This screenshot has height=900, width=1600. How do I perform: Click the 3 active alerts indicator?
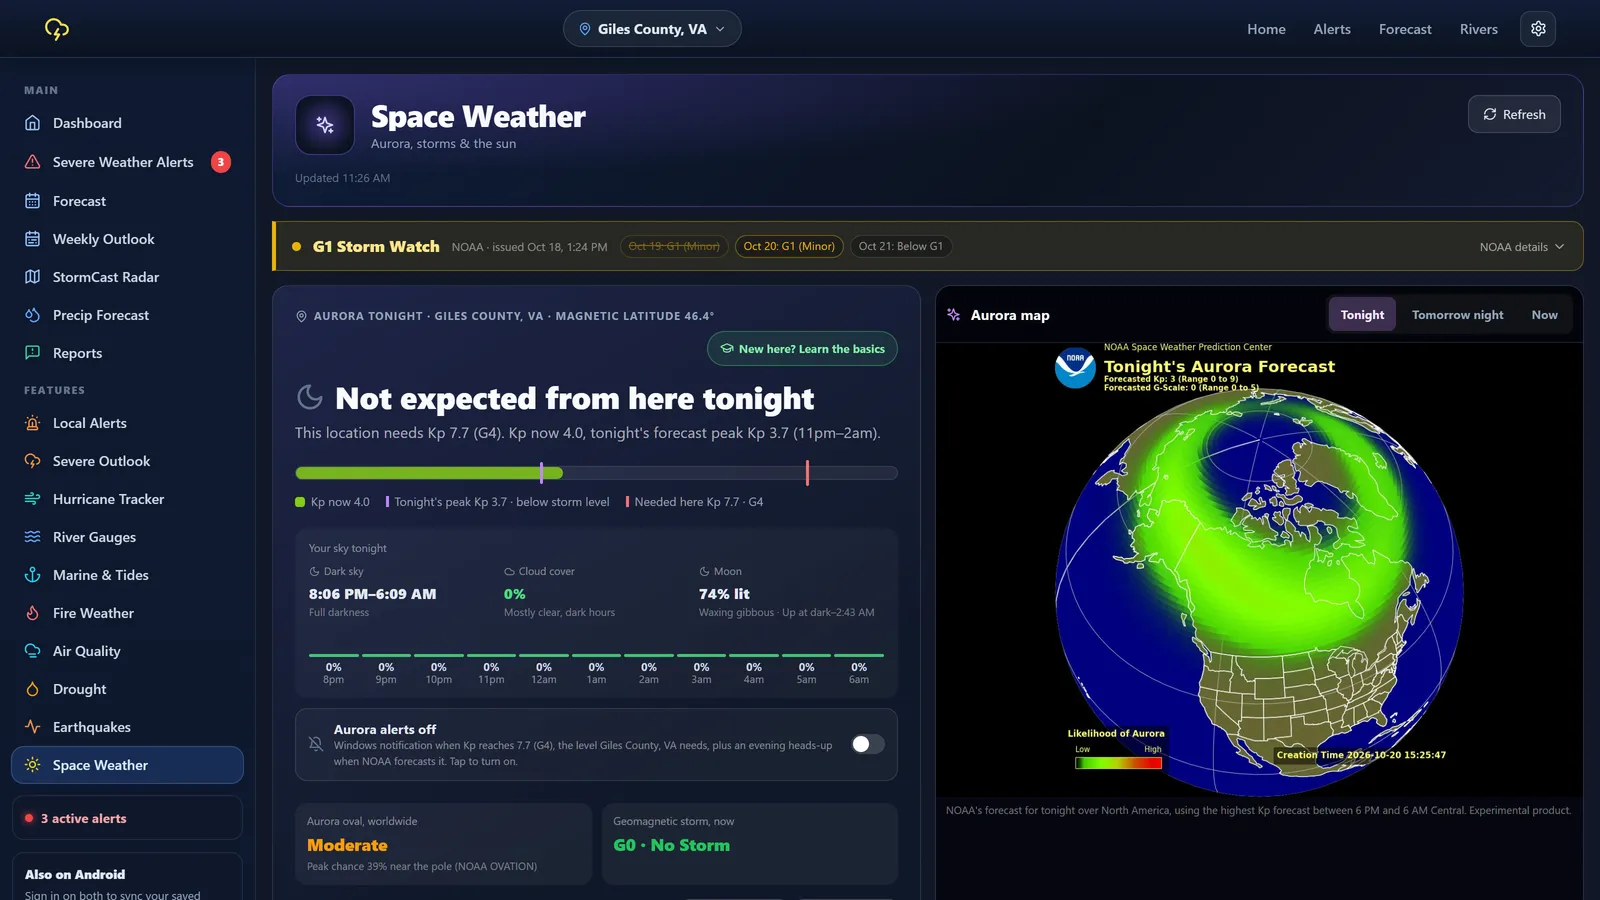click(127, 818)
